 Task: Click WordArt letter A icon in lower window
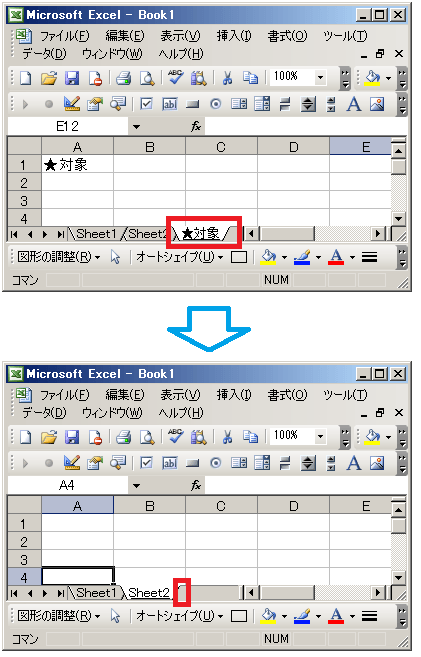point(354,463)
